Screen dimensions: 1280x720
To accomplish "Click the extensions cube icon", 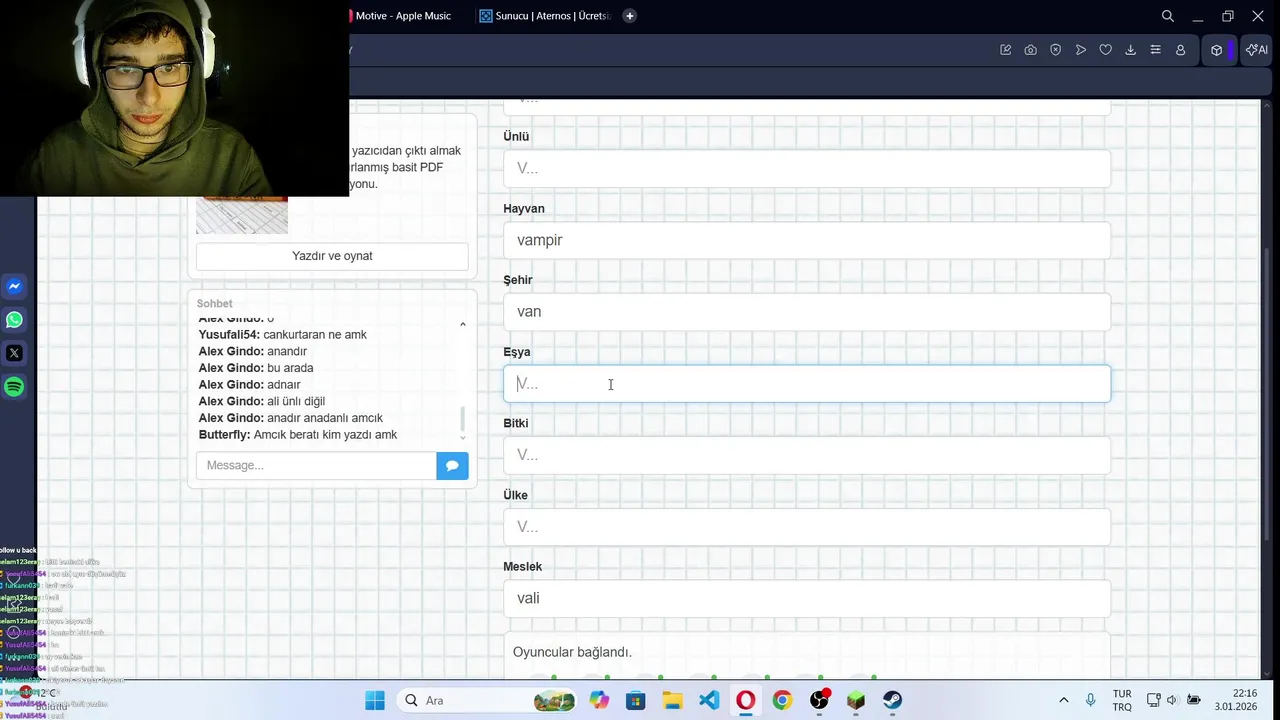I will pos(1216,50).
